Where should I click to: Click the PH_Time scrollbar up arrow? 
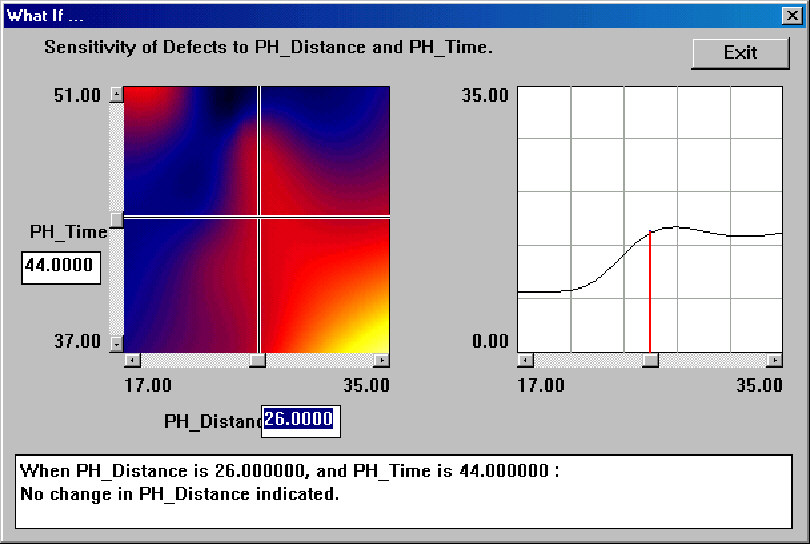click(x=117, y=95)
